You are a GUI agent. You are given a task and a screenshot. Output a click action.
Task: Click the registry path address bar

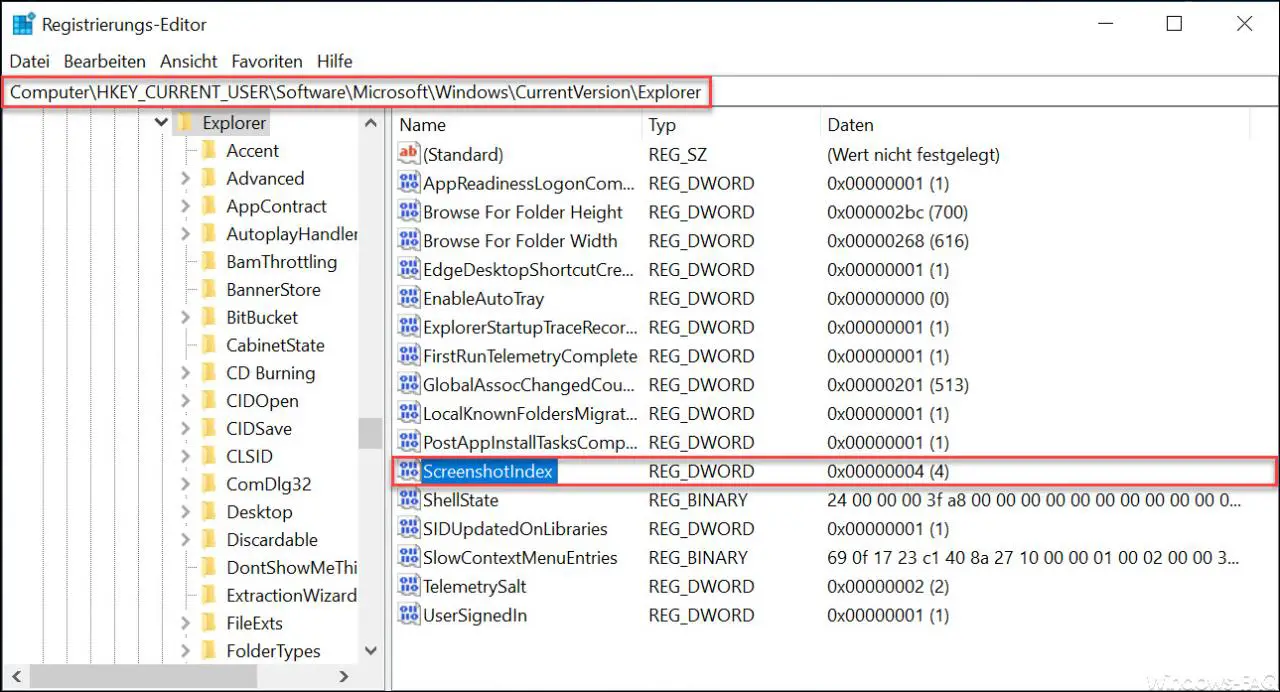[x=640, y=92]
